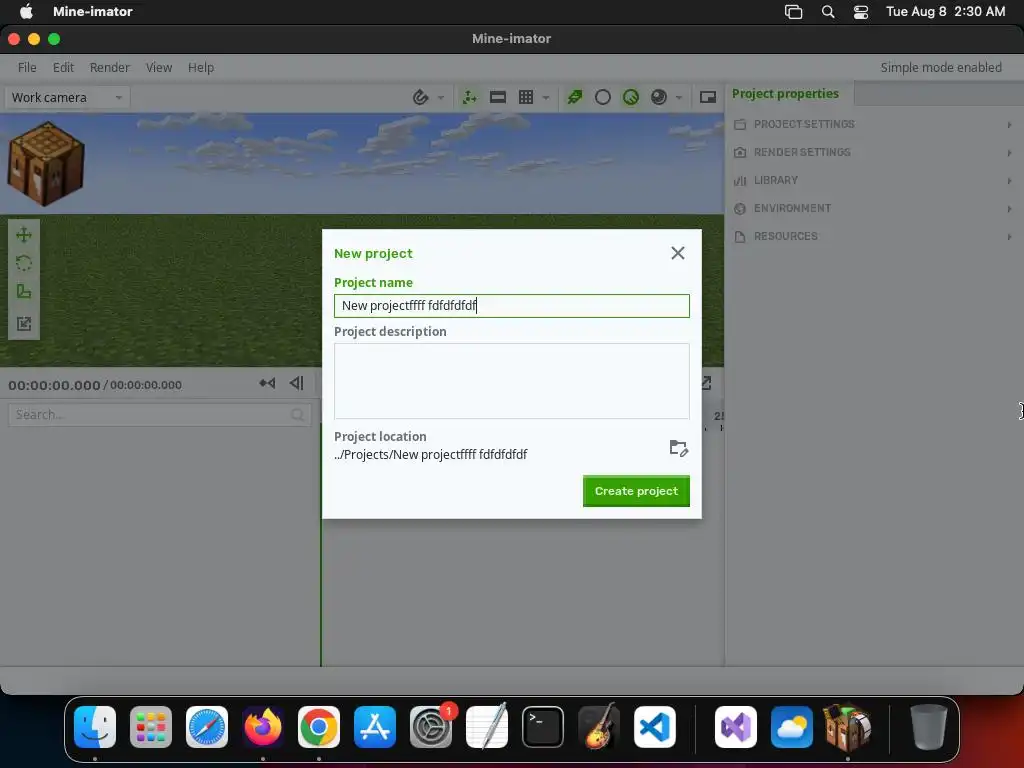Toggle the position controls icon in toolbar

click(469, 97)
